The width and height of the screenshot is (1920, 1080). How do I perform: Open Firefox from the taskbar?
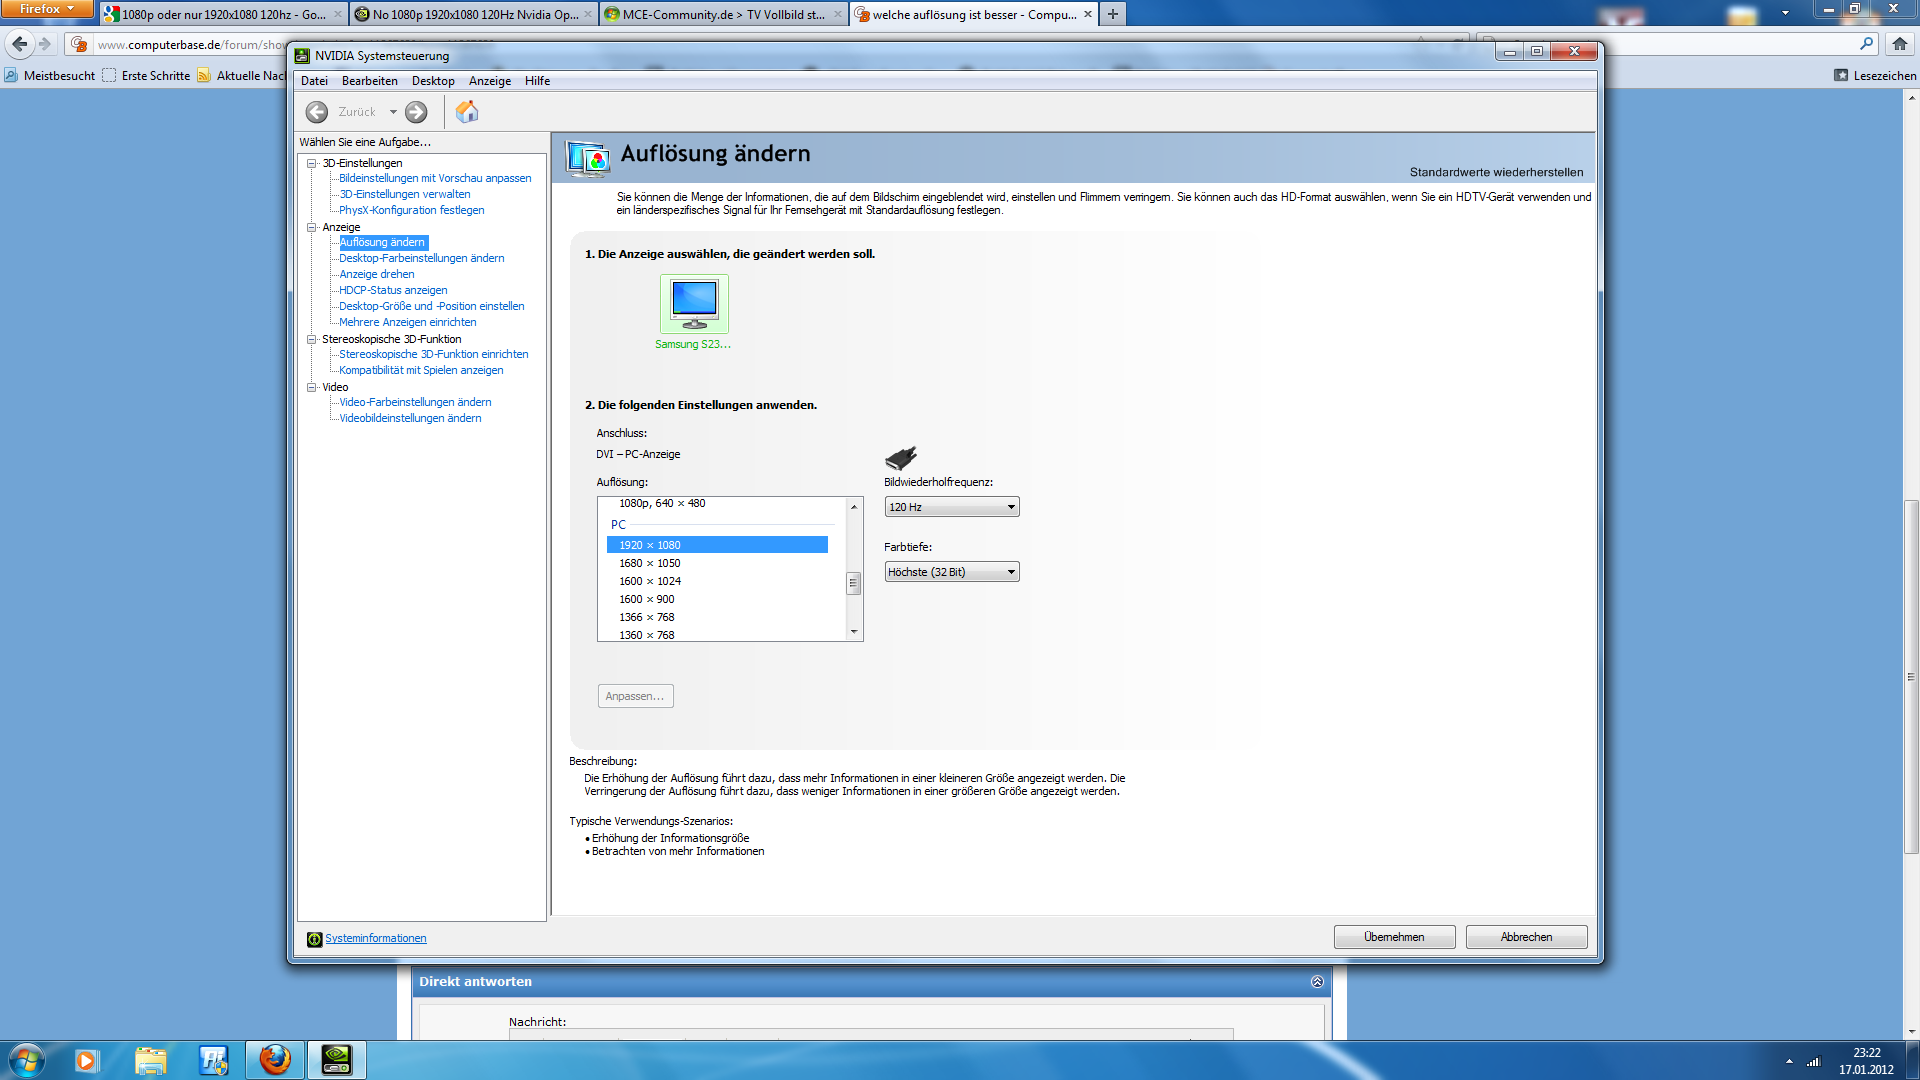click(x=275, y=1060)
